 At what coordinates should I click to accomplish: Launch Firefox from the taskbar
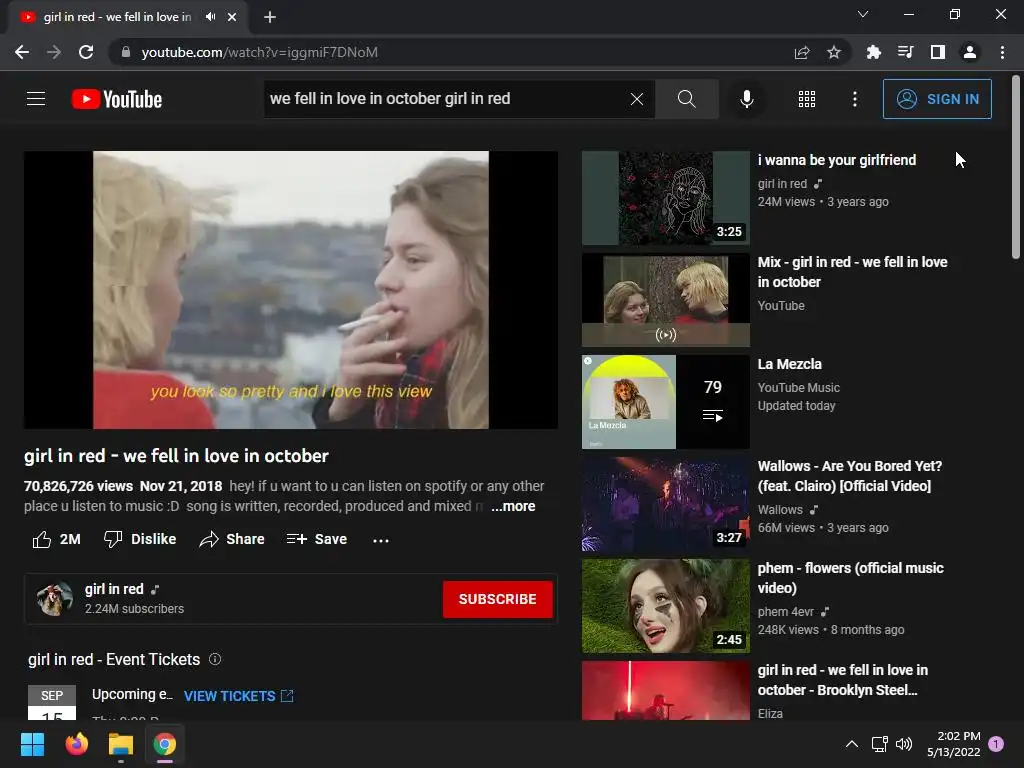[76, 744]
